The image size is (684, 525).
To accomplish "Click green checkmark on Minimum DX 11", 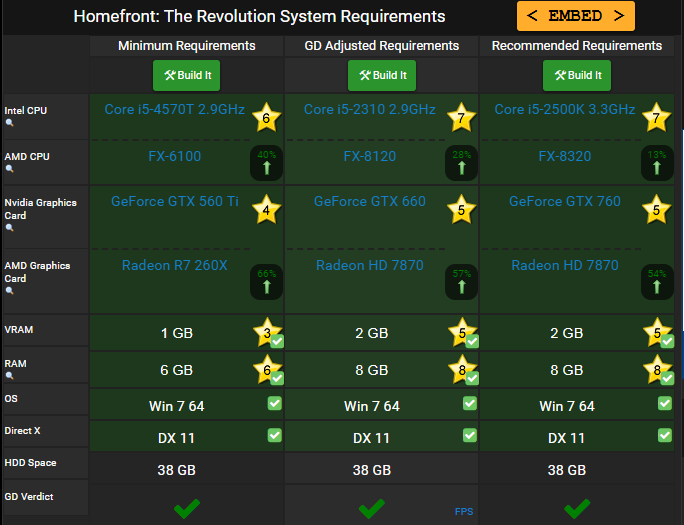I will click(275, 435).
